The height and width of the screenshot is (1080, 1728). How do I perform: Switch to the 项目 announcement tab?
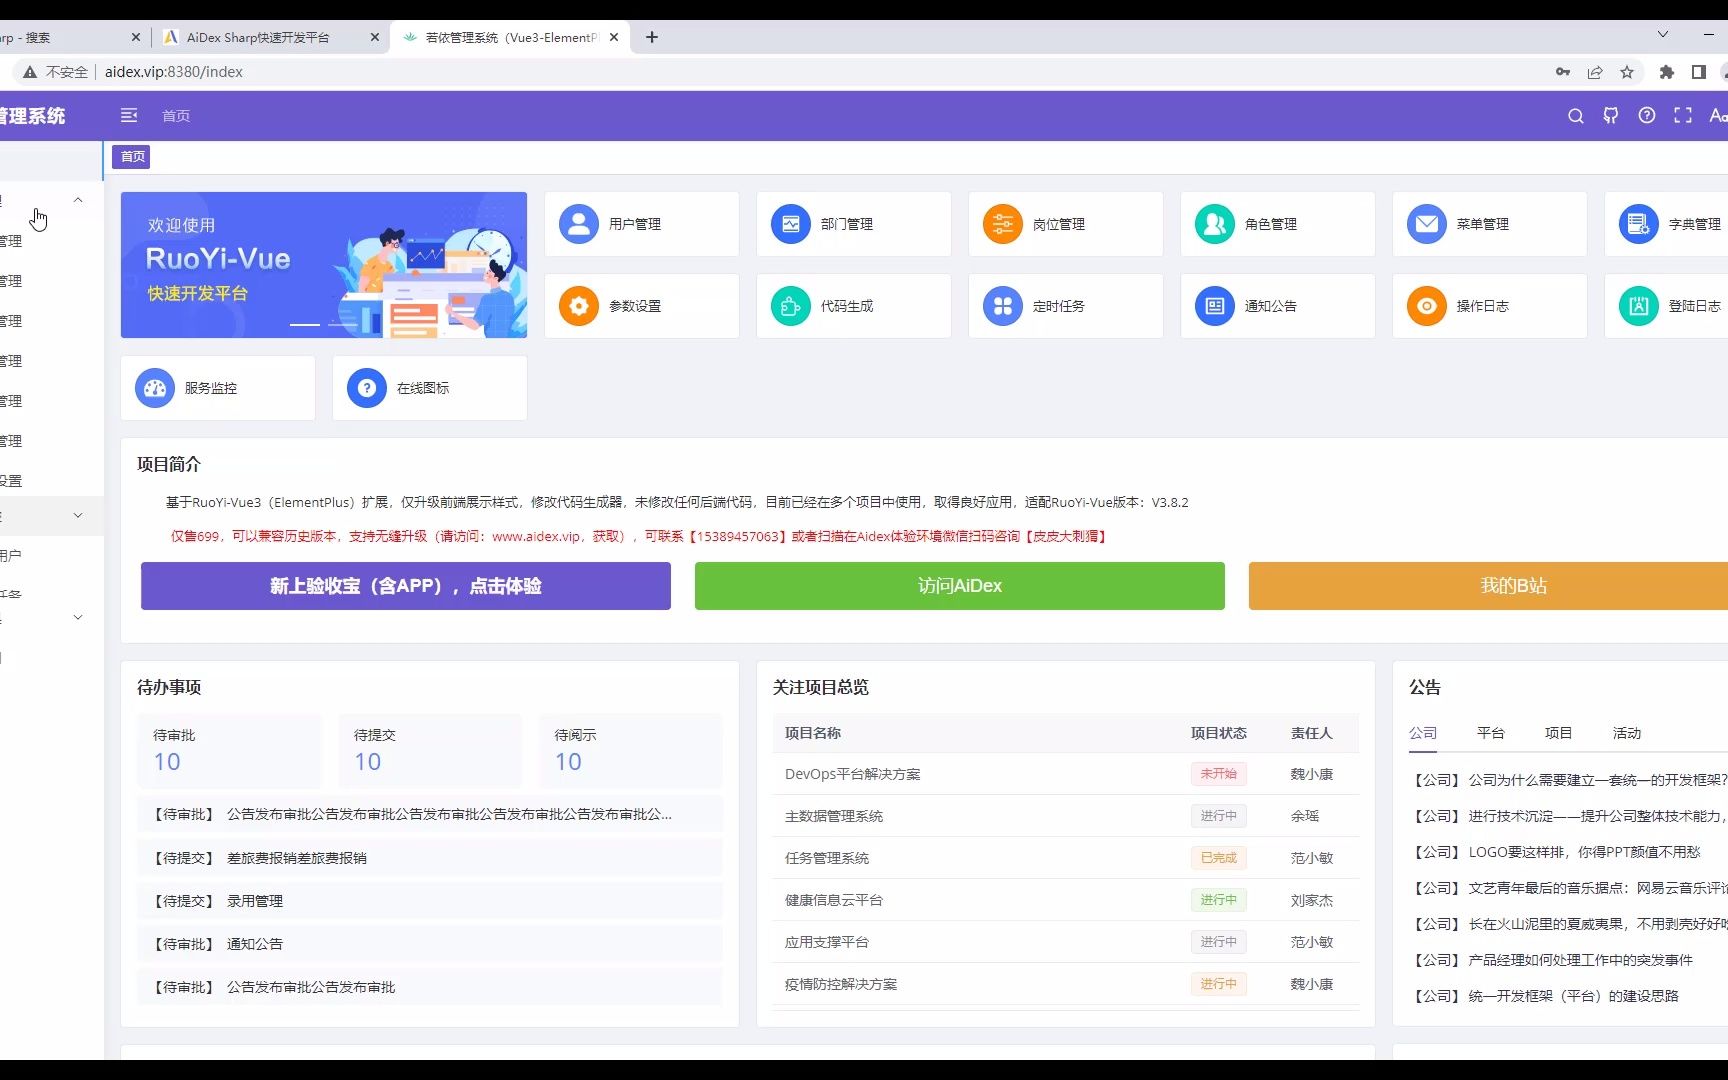tap(1559, 733)
